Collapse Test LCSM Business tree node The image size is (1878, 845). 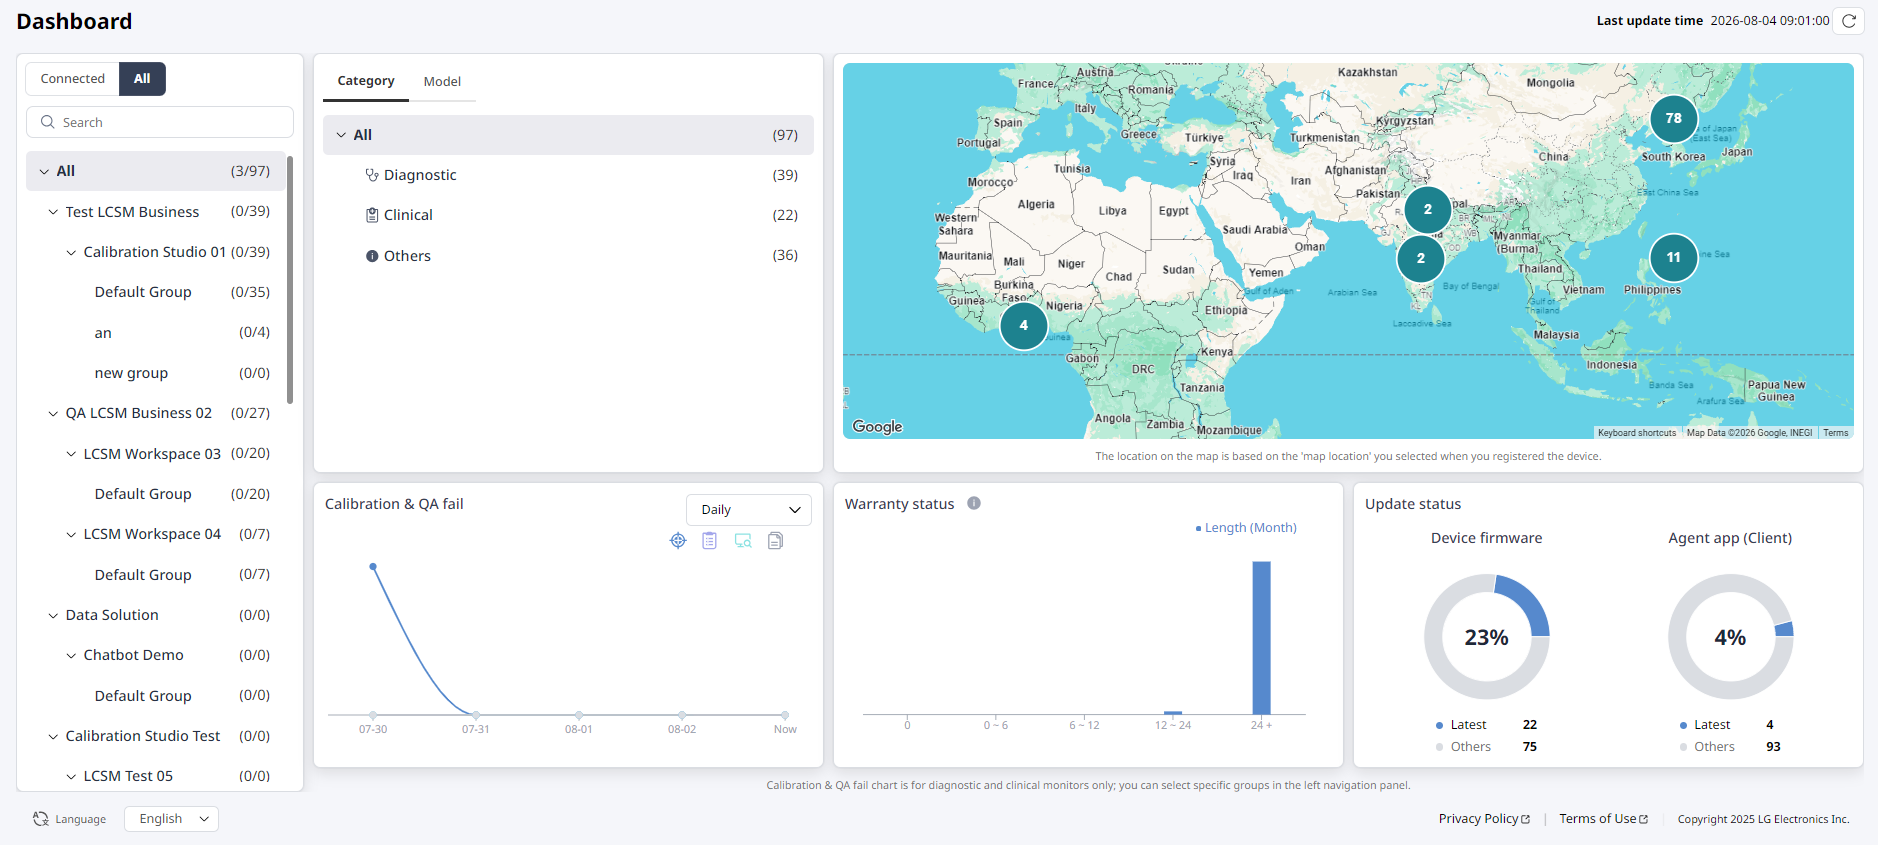click(x=53, y=212)
